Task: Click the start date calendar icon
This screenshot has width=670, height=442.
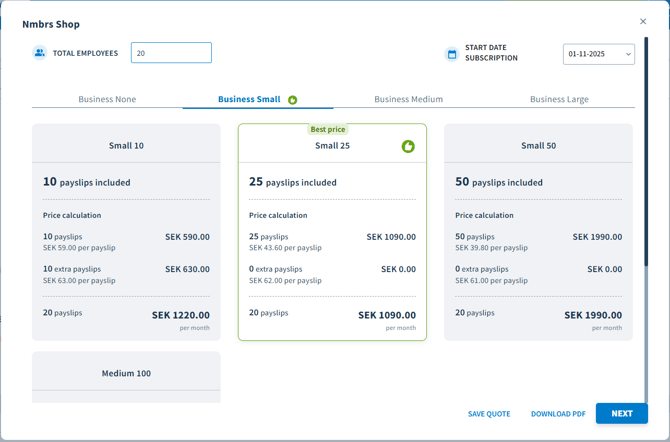Action: [452, 54]
